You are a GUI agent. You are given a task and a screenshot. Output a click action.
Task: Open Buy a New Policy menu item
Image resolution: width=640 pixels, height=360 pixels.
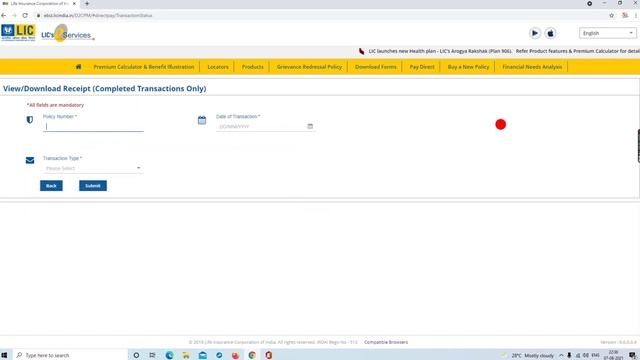tap(468, 67)
